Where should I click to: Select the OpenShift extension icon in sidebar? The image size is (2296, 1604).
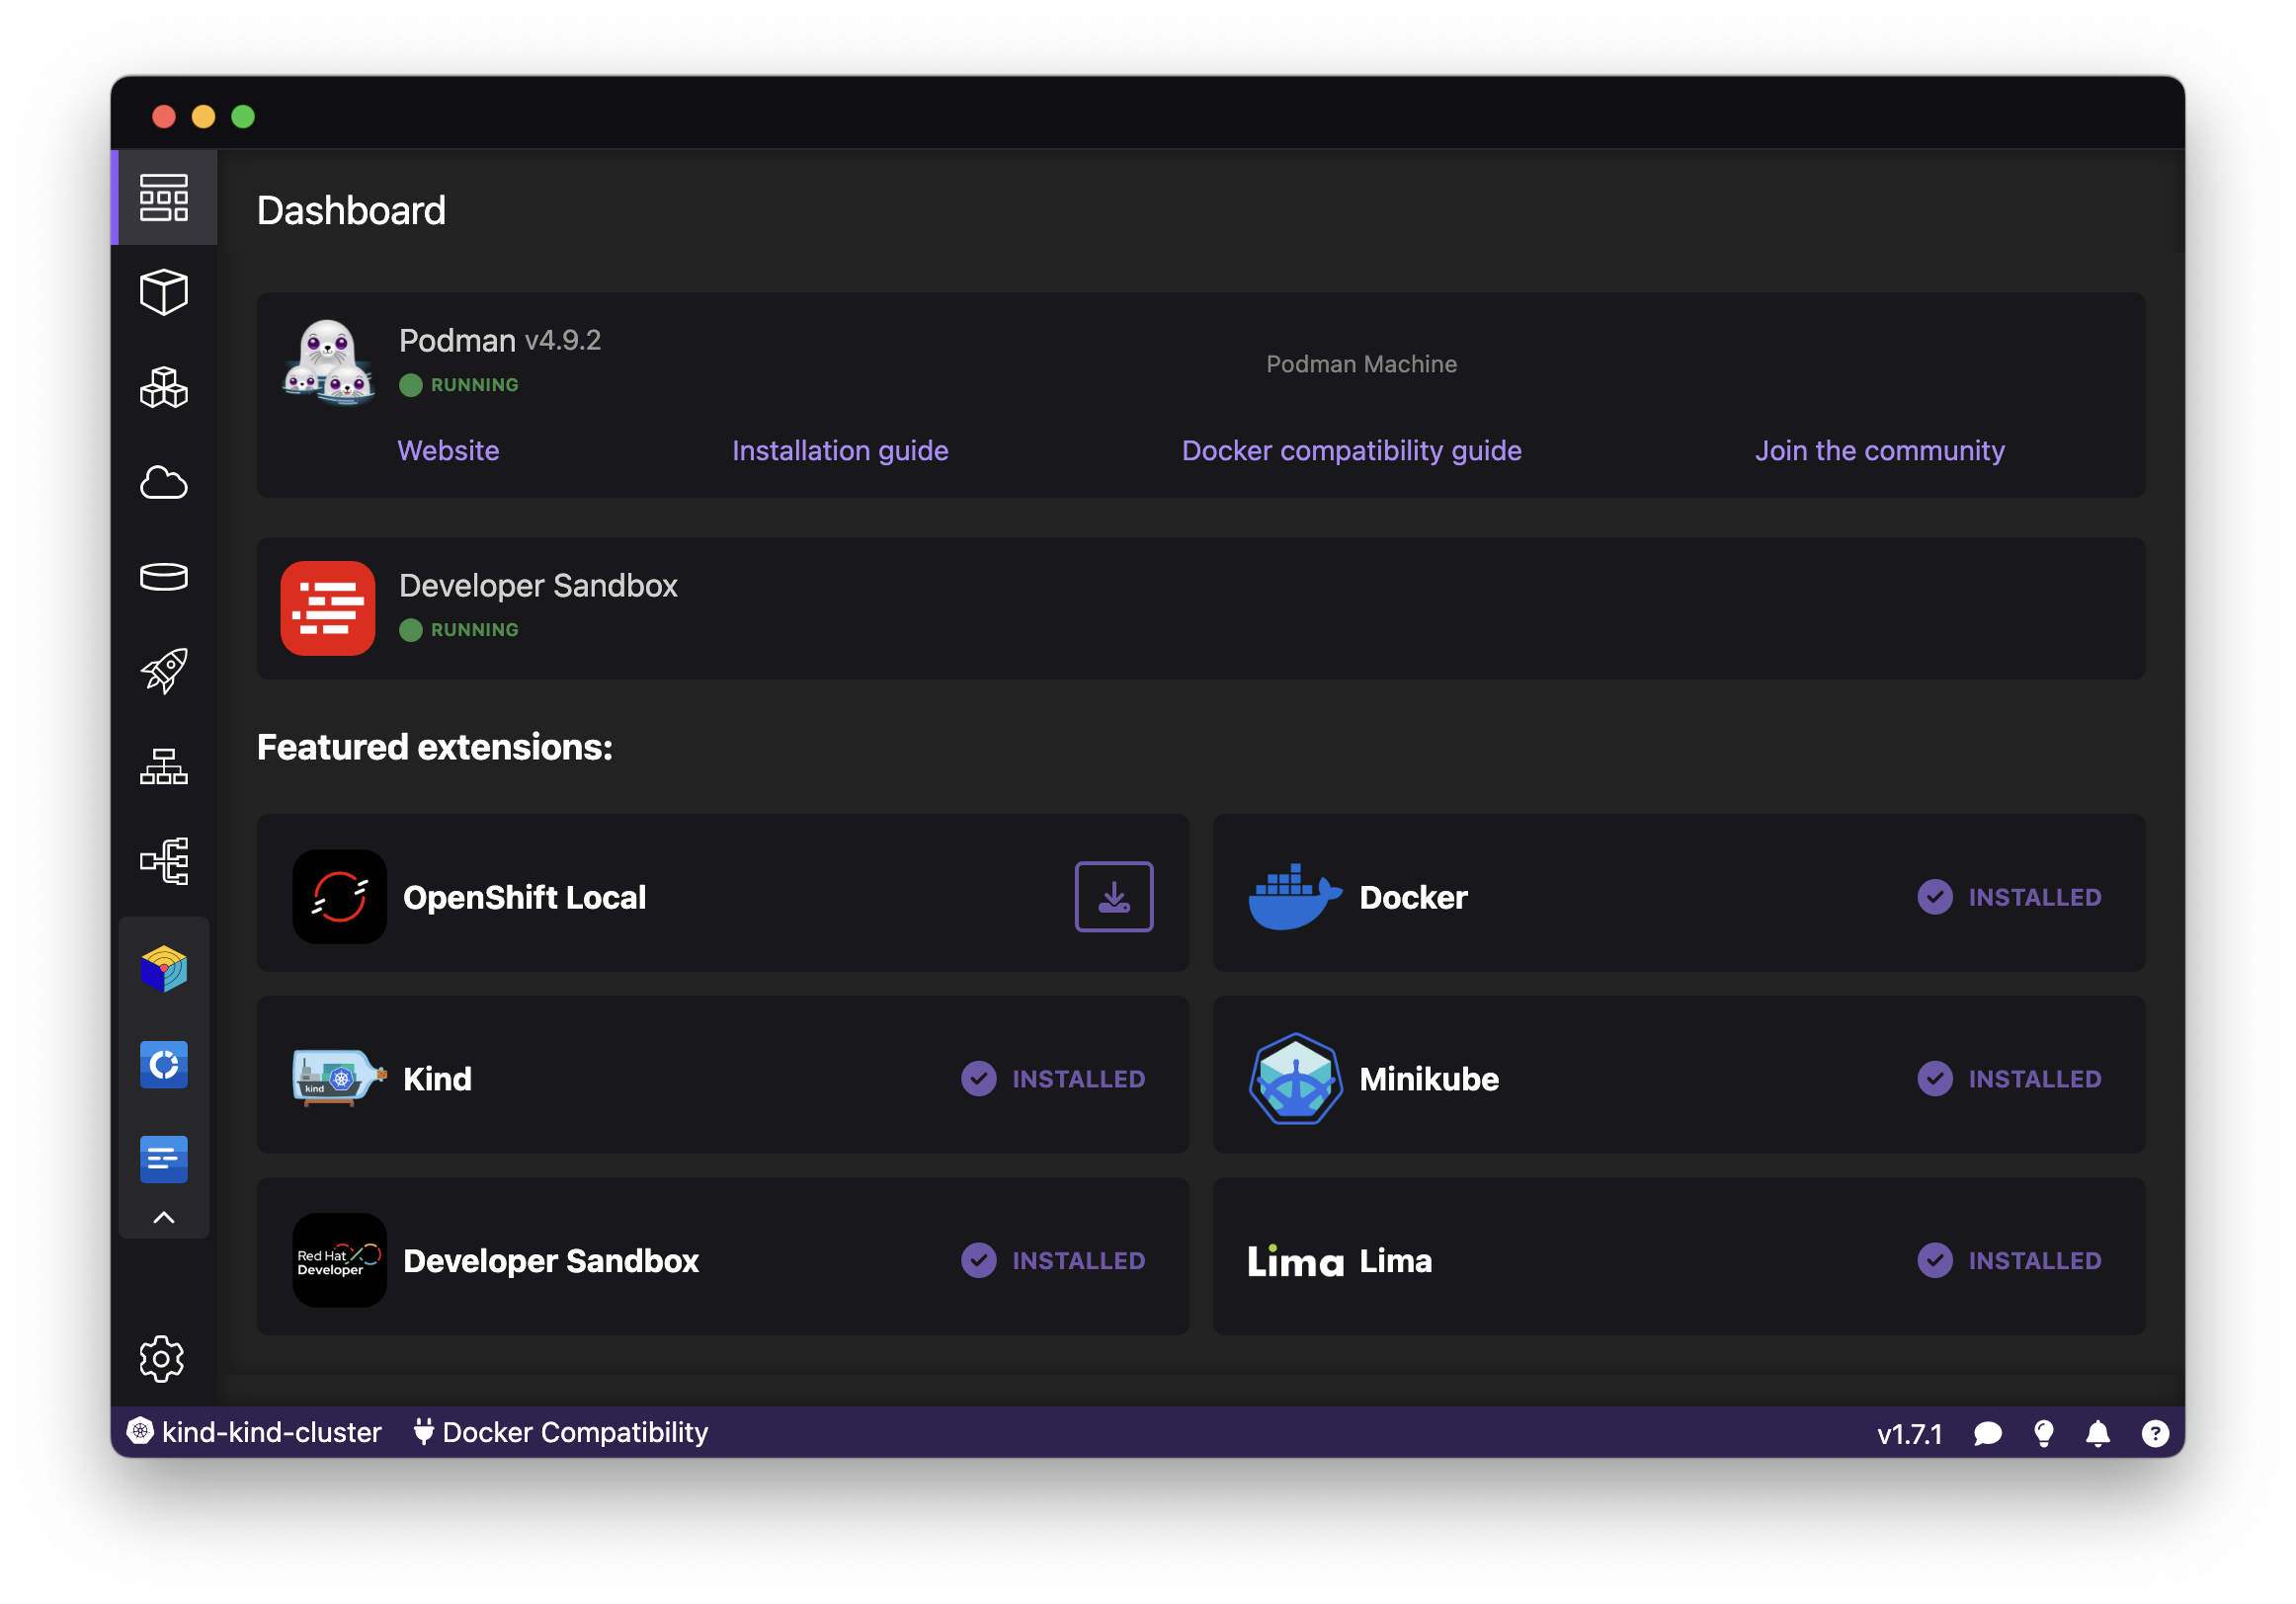[164, 1064]
